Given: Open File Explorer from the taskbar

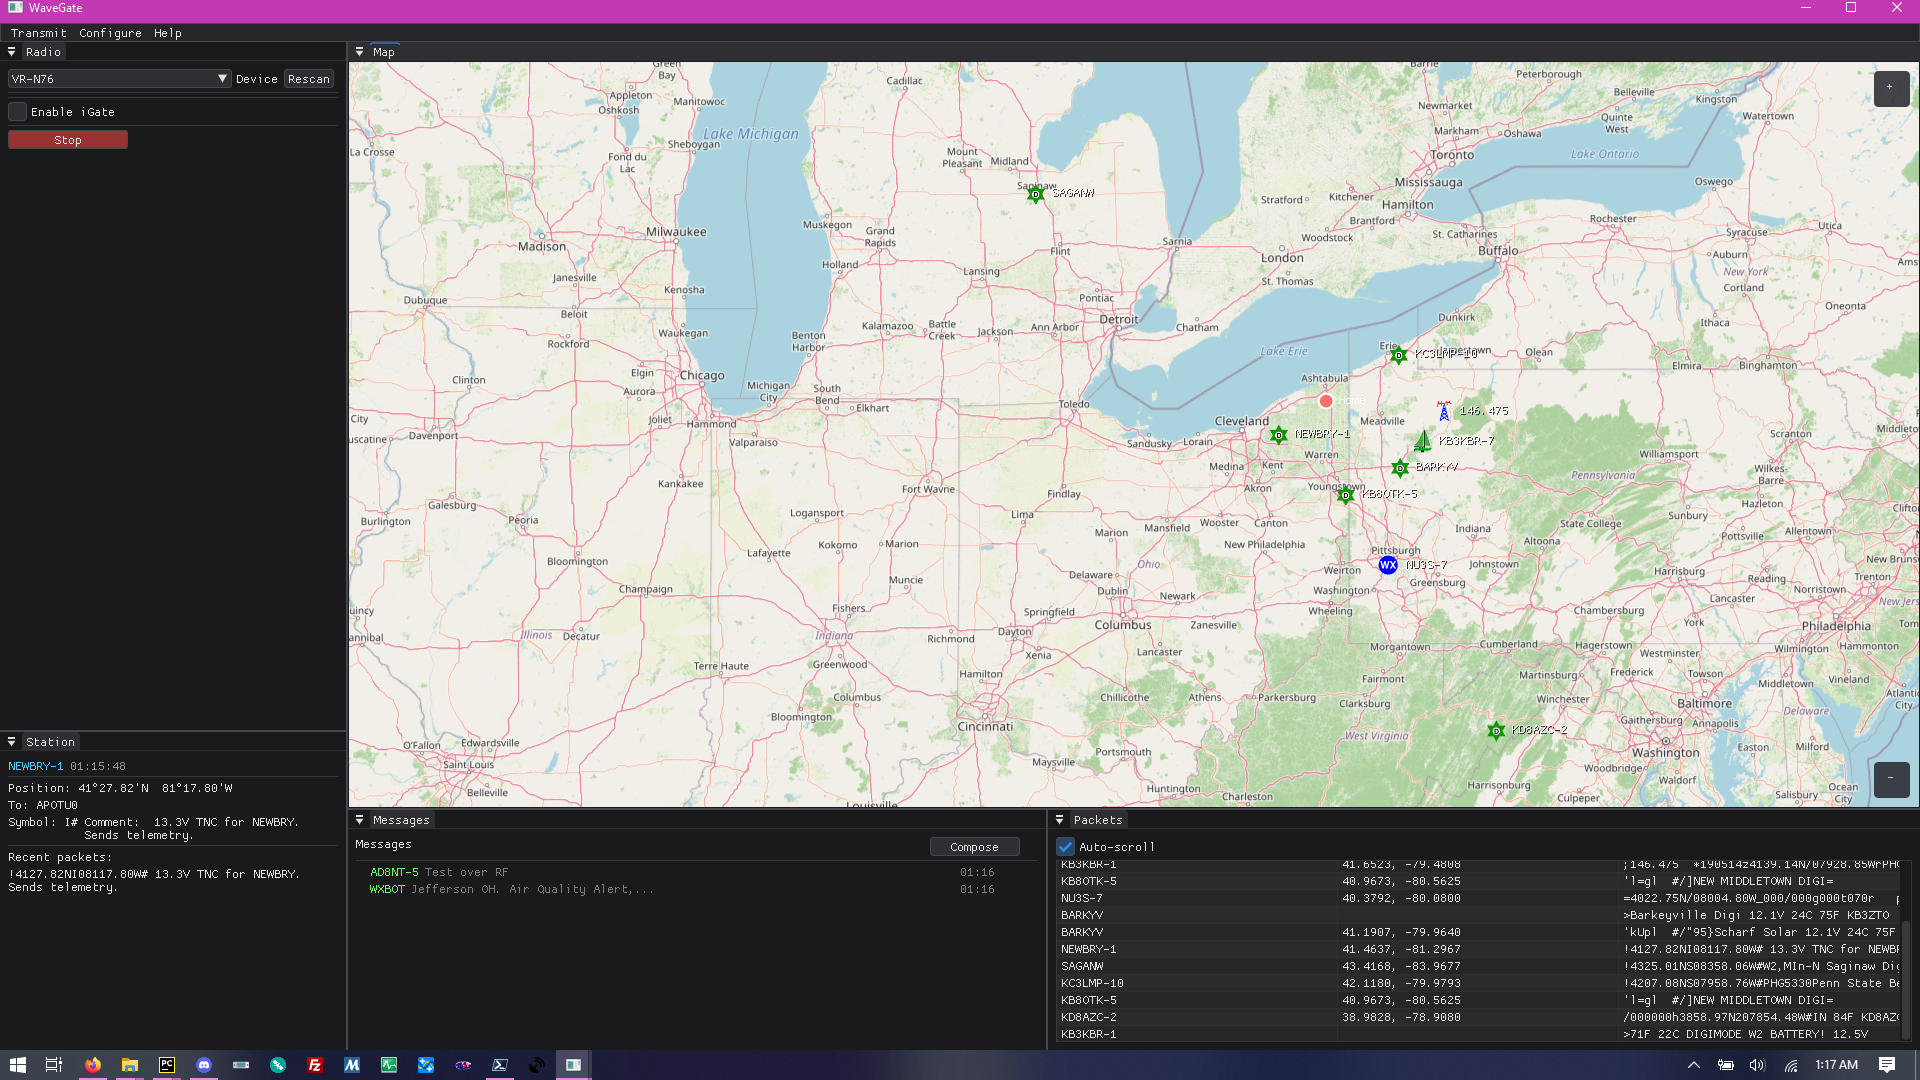Looking at the screenshot, I should [130, 1065].
